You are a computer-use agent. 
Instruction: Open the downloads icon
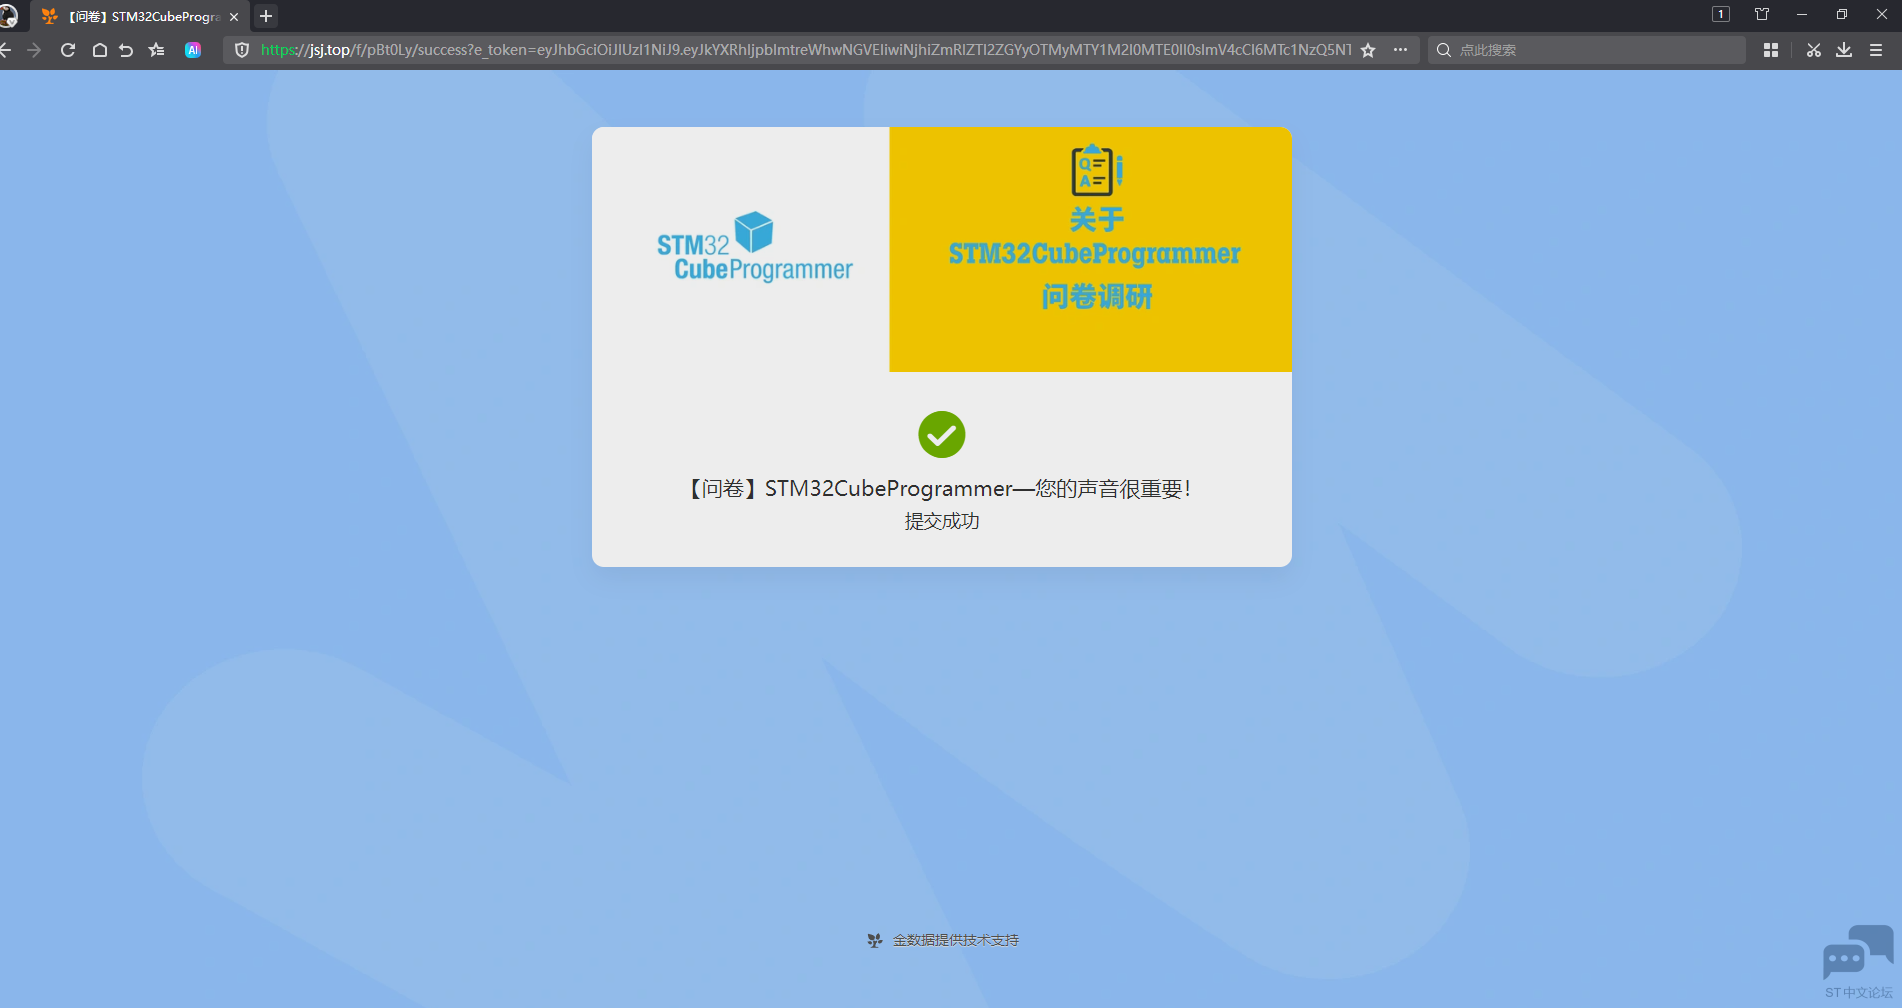[1844, 50]
